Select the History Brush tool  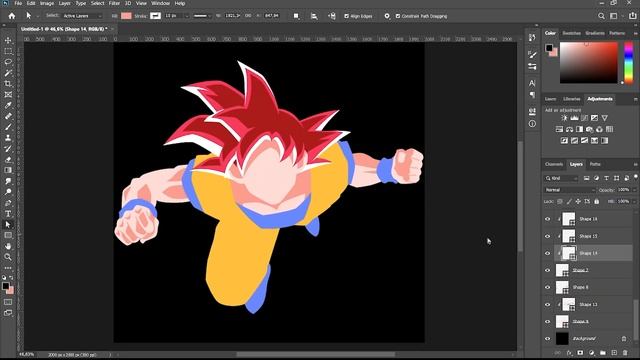point(8,149)
